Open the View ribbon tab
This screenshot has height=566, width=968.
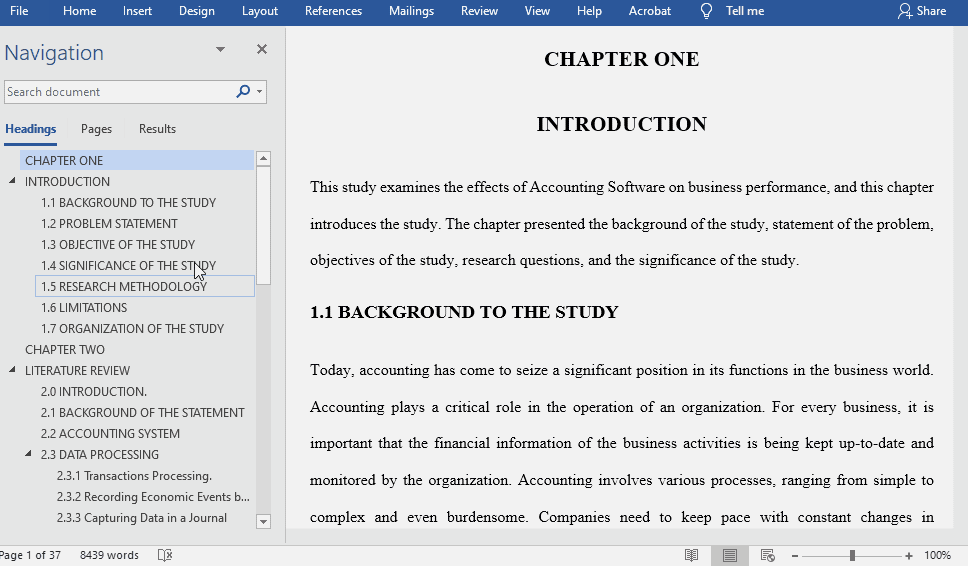pyautogui.click(x=537, y=11)
